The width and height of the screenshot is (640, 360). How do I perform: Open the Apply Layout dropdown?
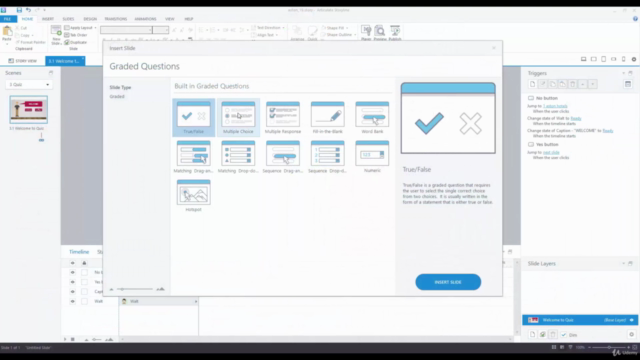point(80,28)
